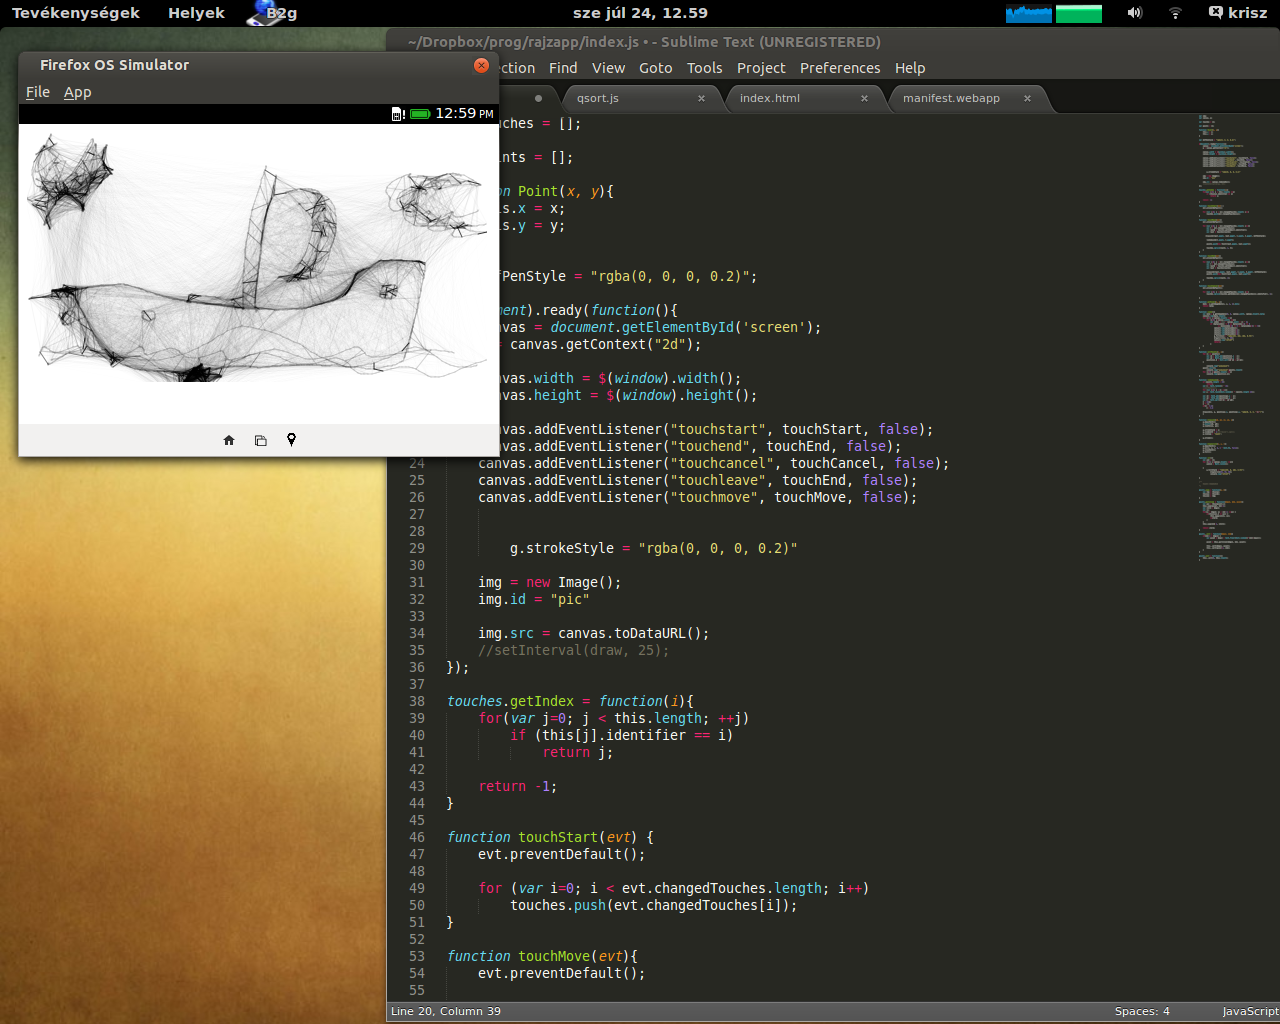Open the Preferences menu
Image resolution: width=1280 pixels, height=1024 pixels.
[x=840, y=68]
